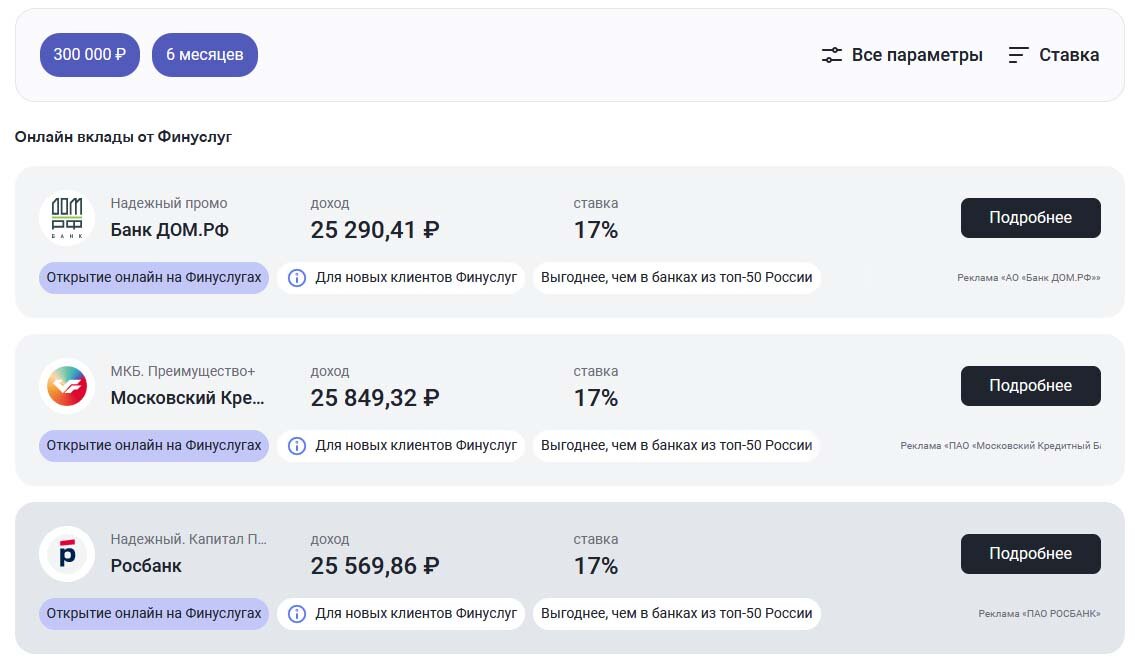
Task: Open the Росбанк bank name link
Action: click(146, 566)
